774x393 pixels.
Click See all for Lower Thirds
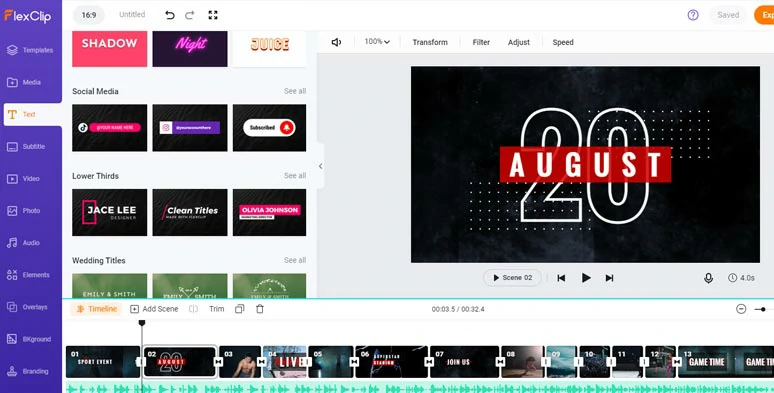coord(295,176)
